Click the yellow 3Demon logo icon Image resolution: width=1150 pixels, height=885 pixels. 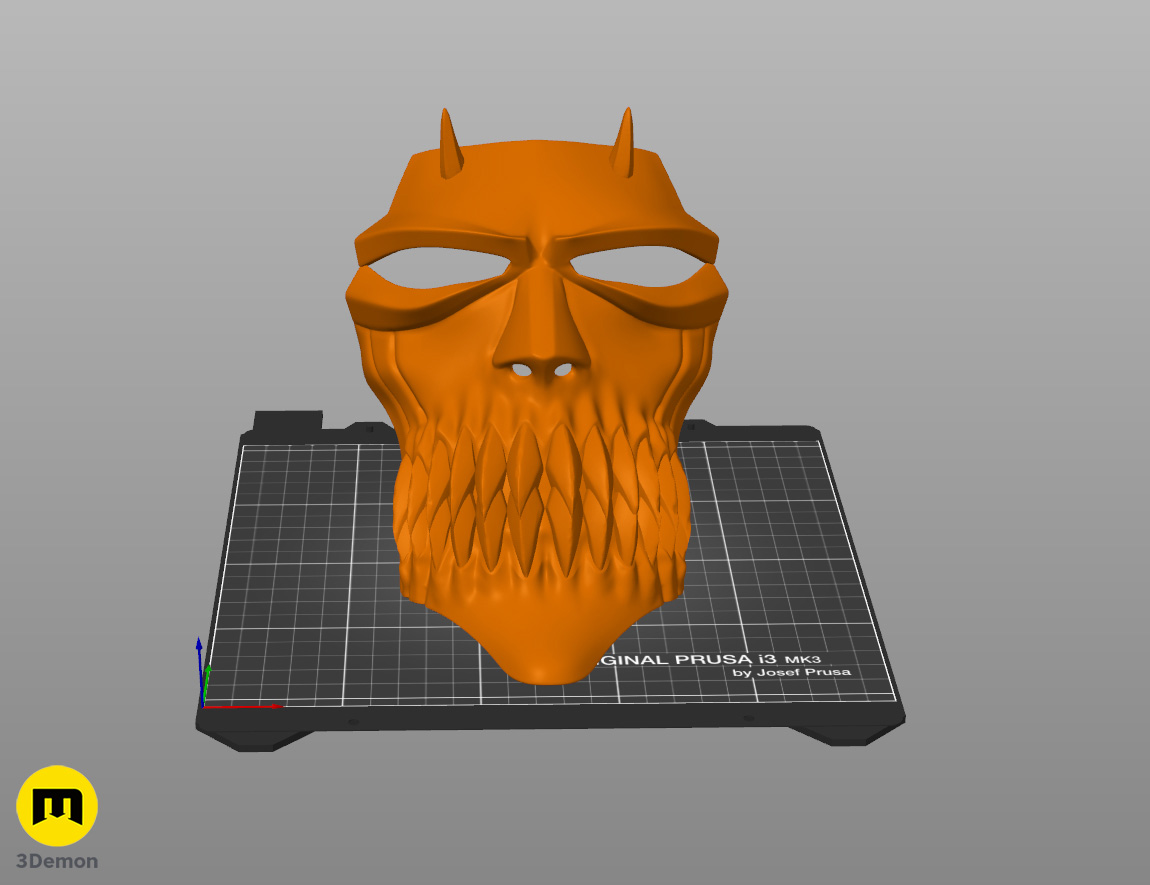pos(57,806)
